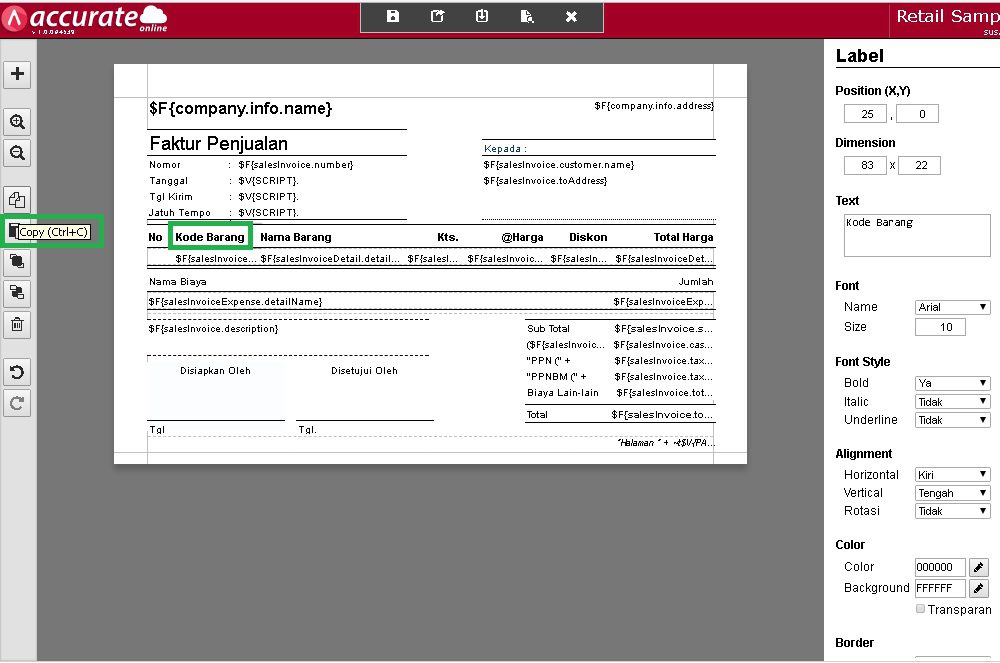Open the document preview icon
The height and width of the screenshot is (663, 1000).
tap(527, 16)
